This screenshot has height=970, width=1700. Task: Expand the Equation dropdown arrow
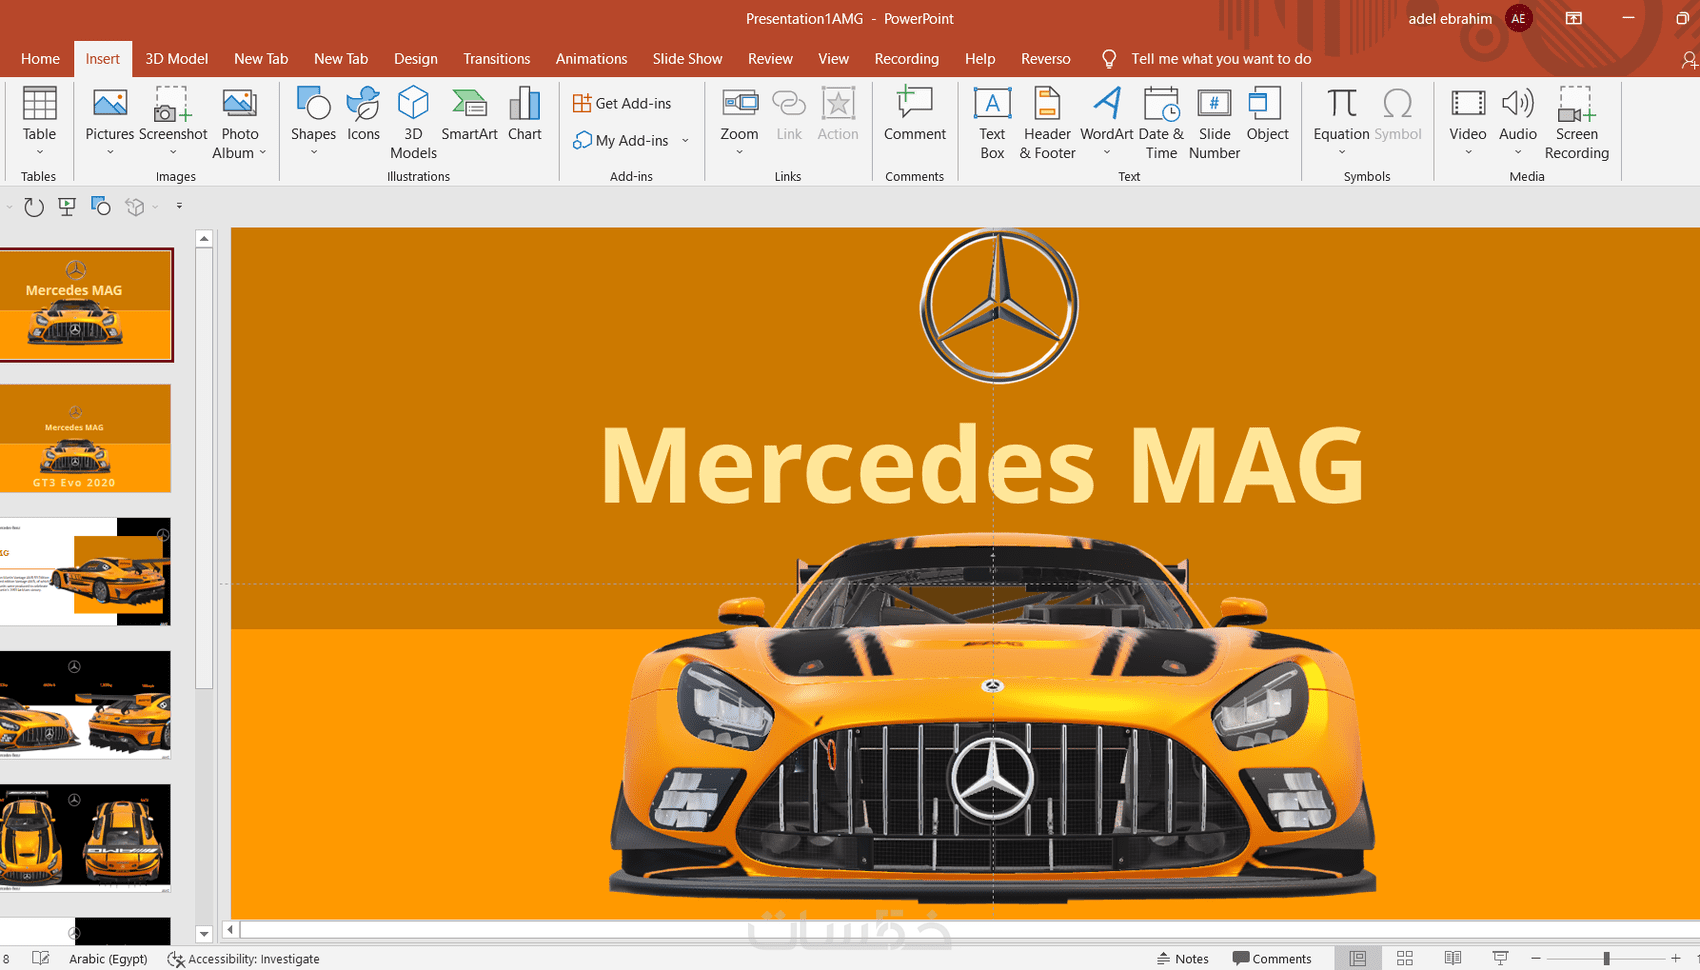point(1342,153)
